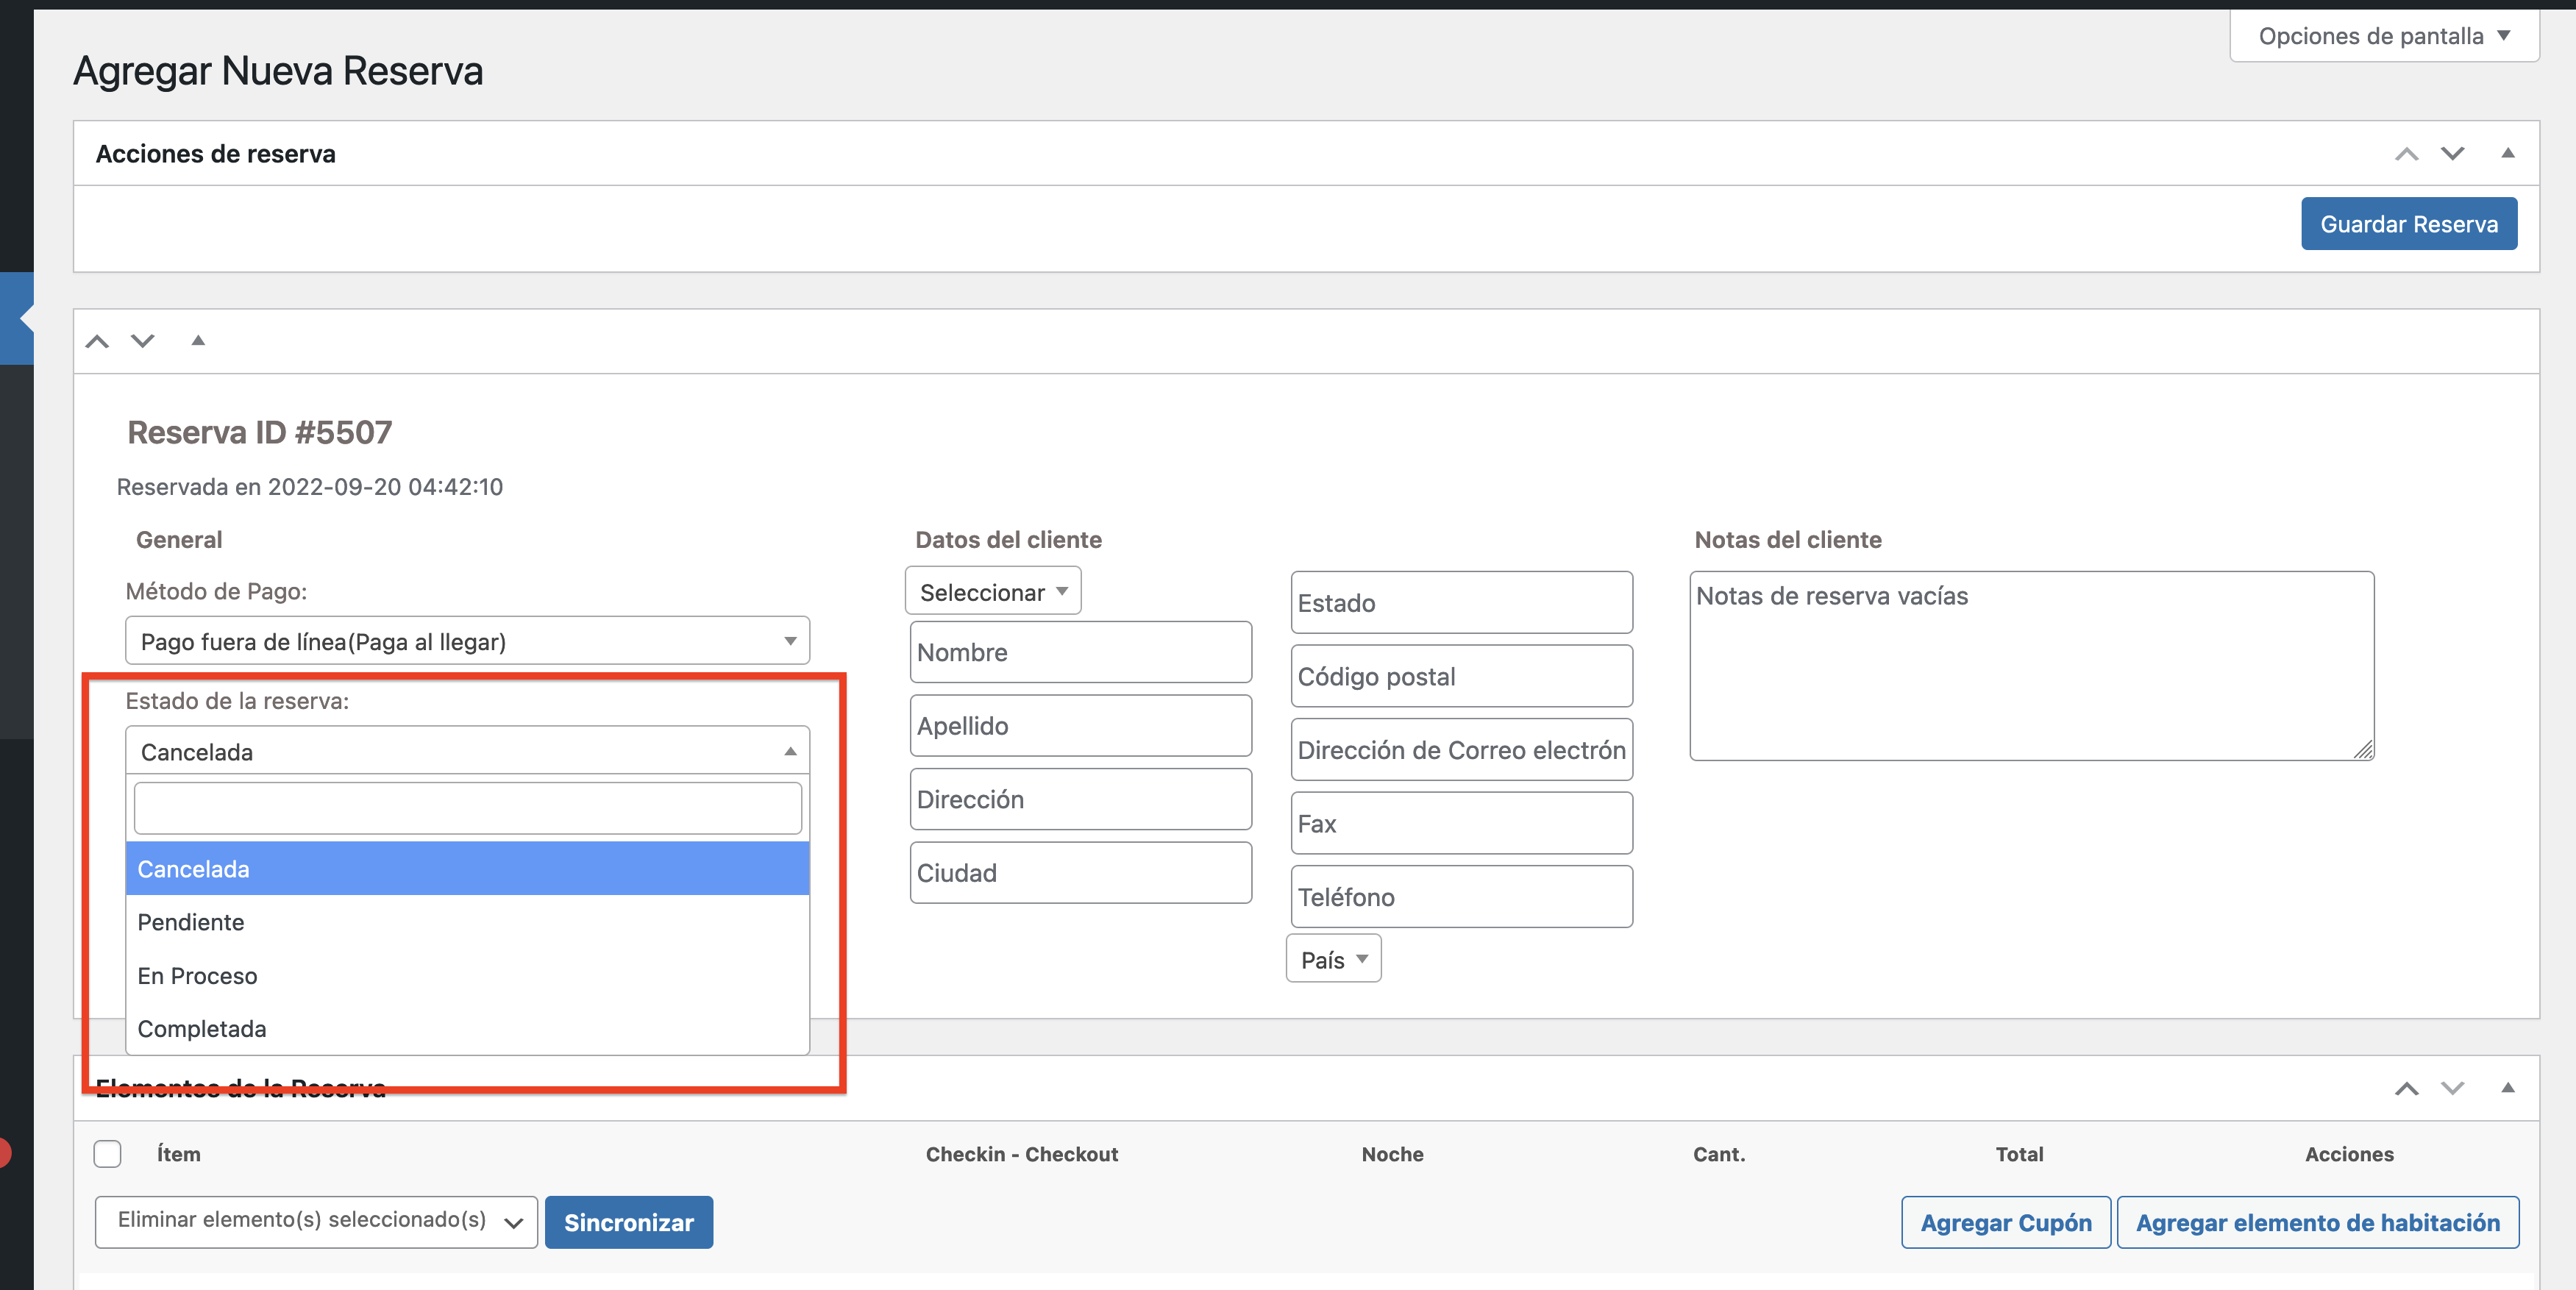This screenshot has width=2576, height=1290.
Task: Move Reserva ID panel up arrow
Action: 97,341
